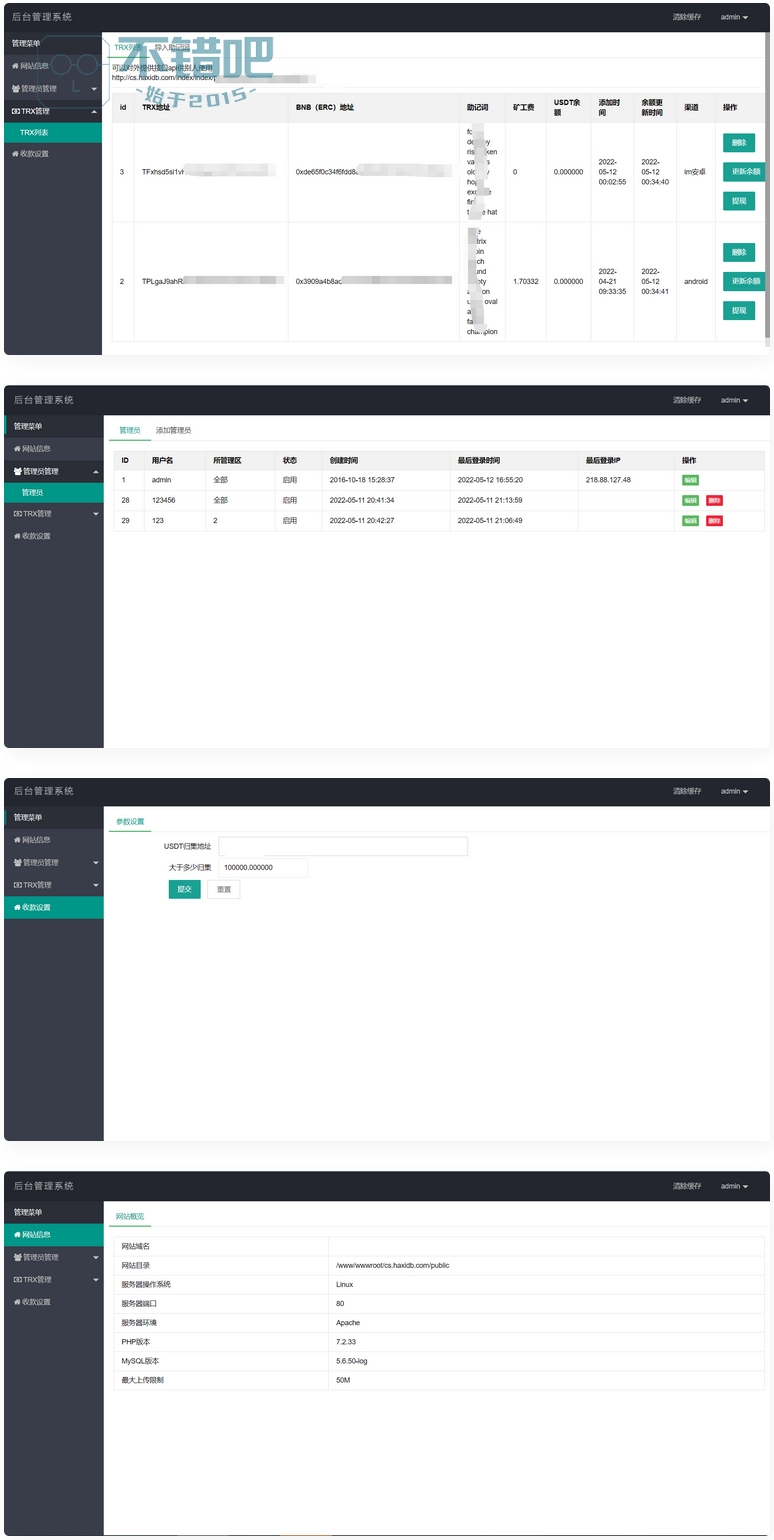Submit the parameter settings with 提交

coord(184,889)
